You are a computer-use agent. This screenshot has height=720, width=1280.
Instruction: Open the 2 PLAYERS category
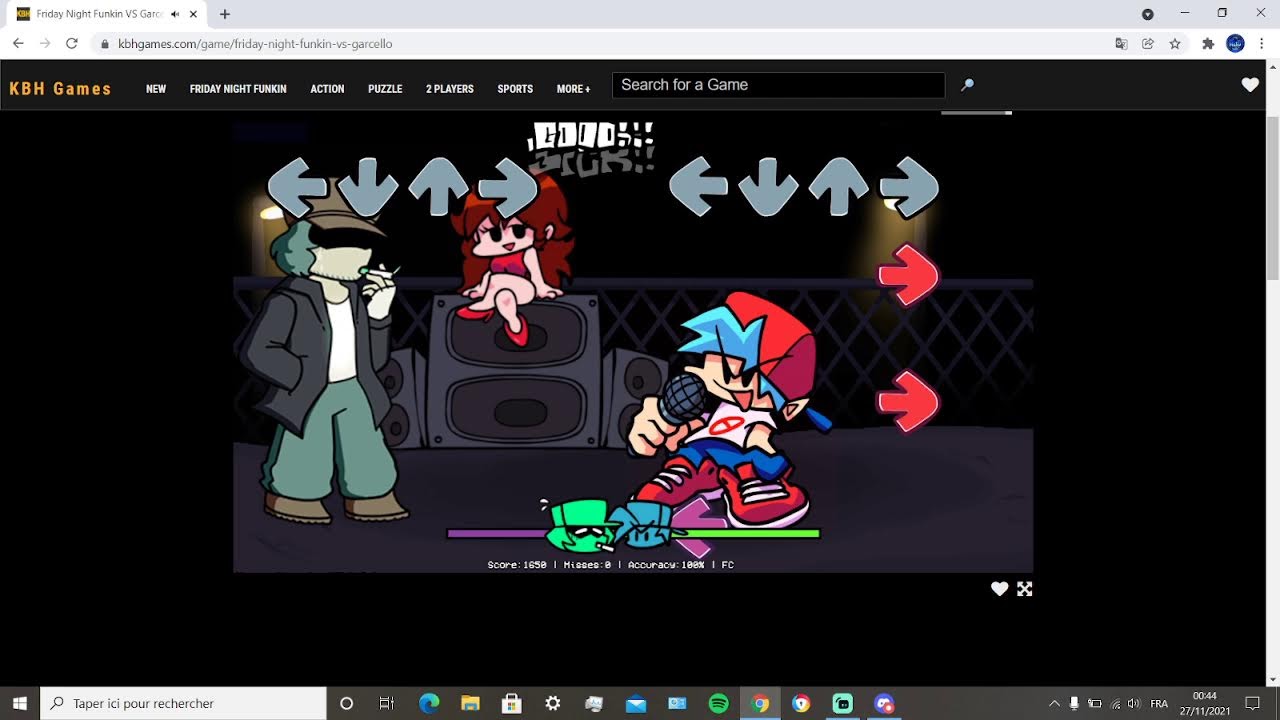(x=450, y=89)
